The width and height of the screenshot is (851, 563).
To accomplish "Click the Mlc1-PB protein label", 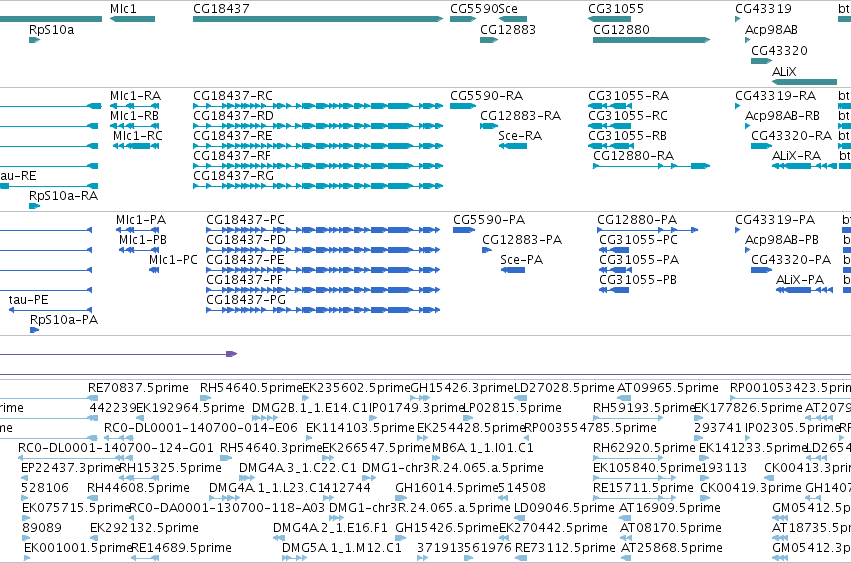I will 143,240.
